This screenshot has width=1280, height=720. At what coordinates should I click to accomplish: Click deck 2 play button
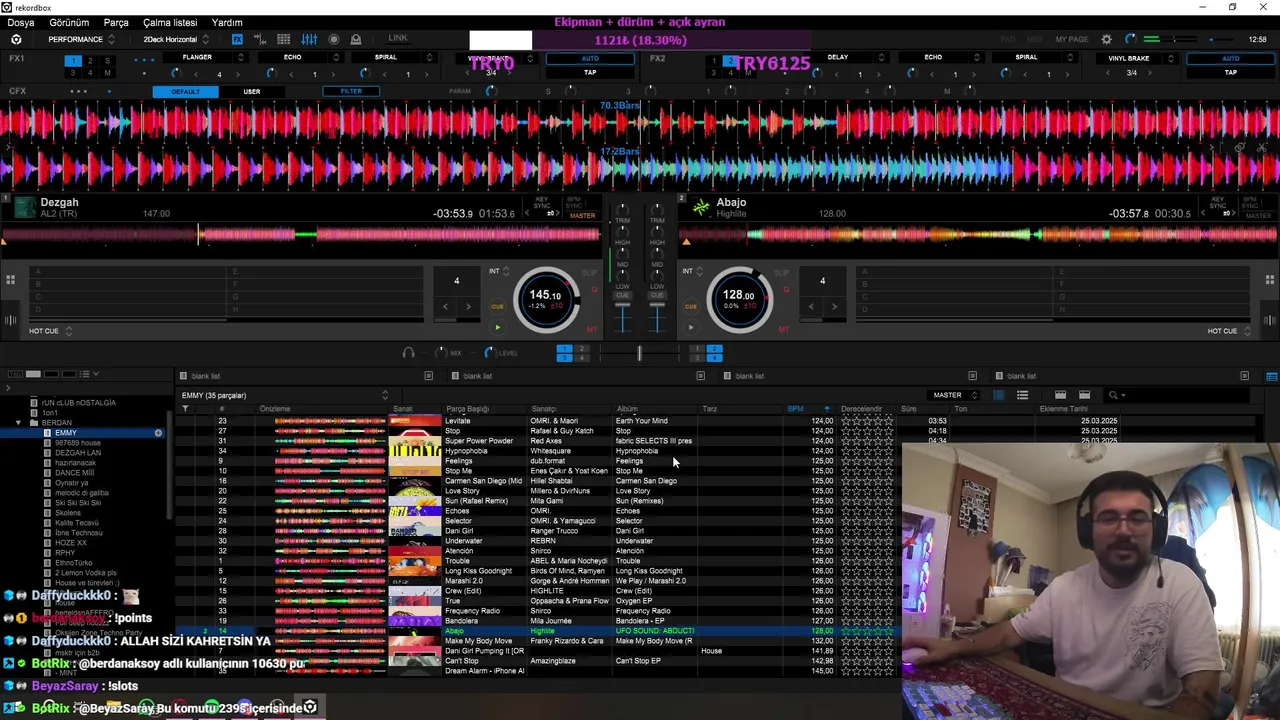click(690, 327)
